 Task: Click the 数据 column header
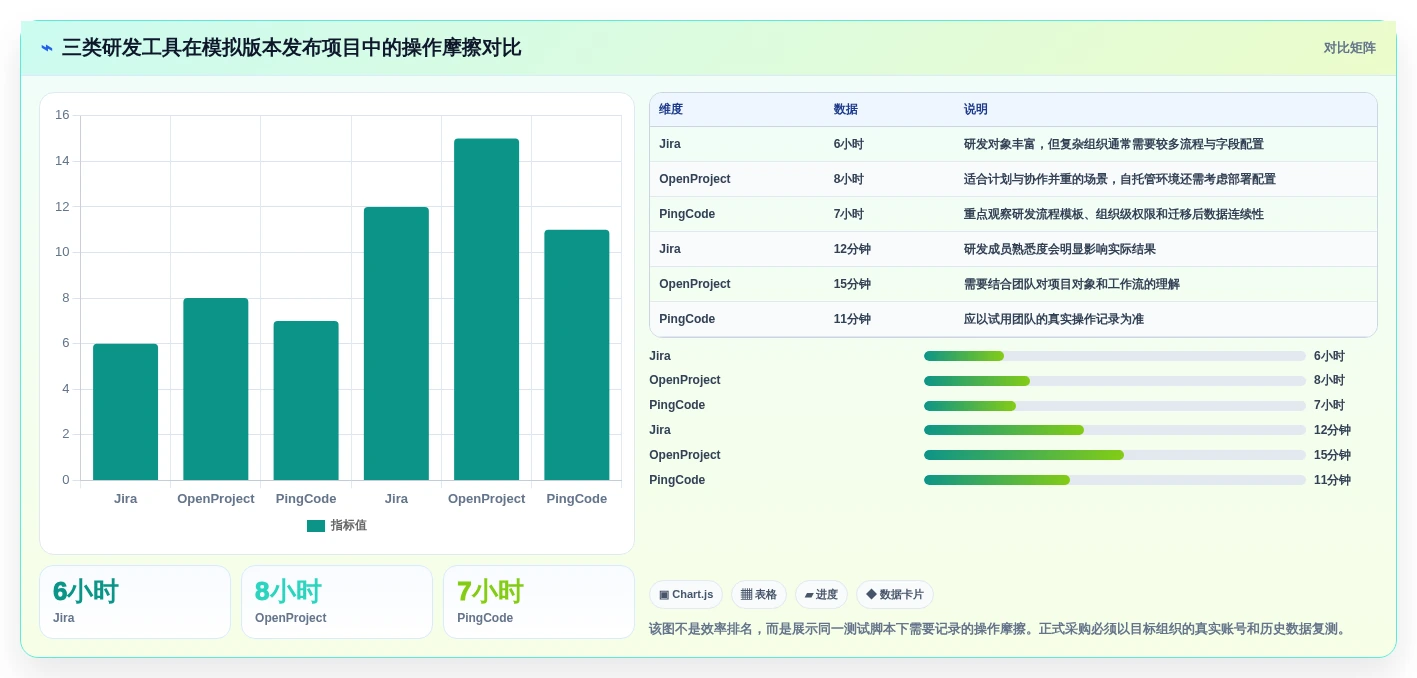tap(845, 110)
